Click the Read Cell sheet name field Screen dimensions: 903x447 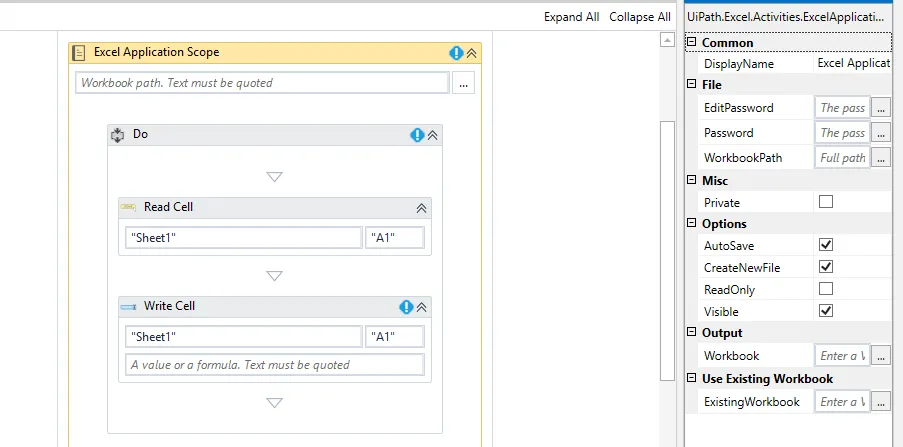[x=244, y=238]
